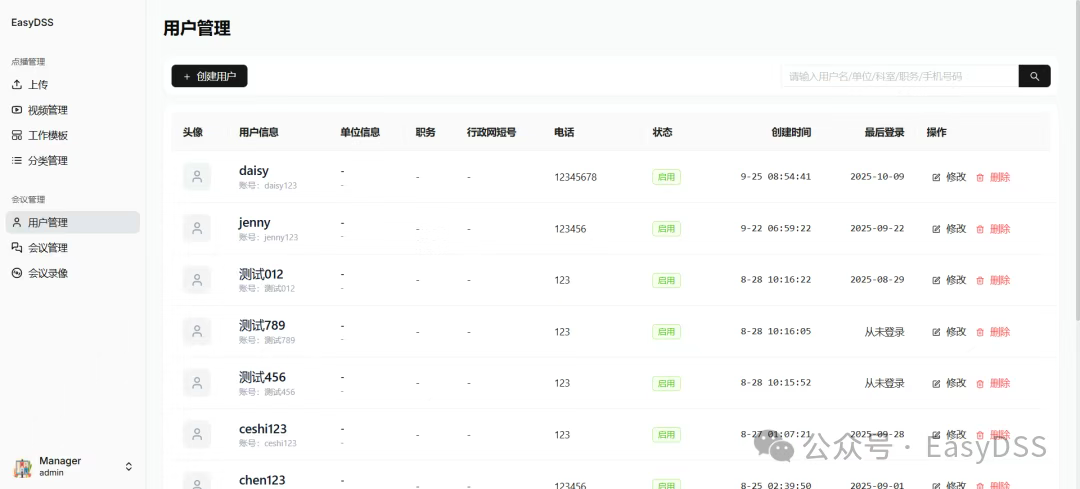
Task: Click ceshi123's avatar placeholder icon
Action: [x=197, y=435]
